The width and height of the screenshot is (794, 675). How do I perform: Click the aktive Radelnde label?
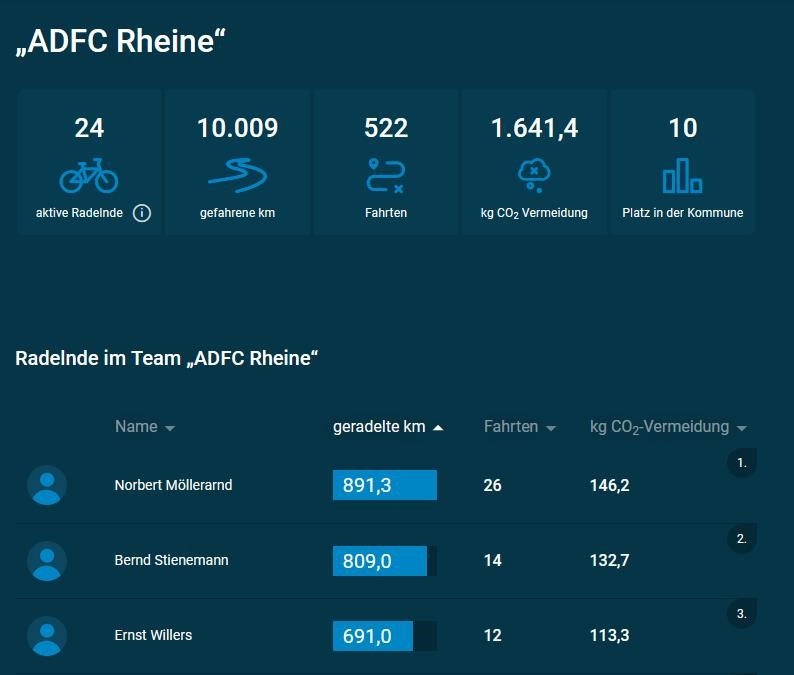79,213
